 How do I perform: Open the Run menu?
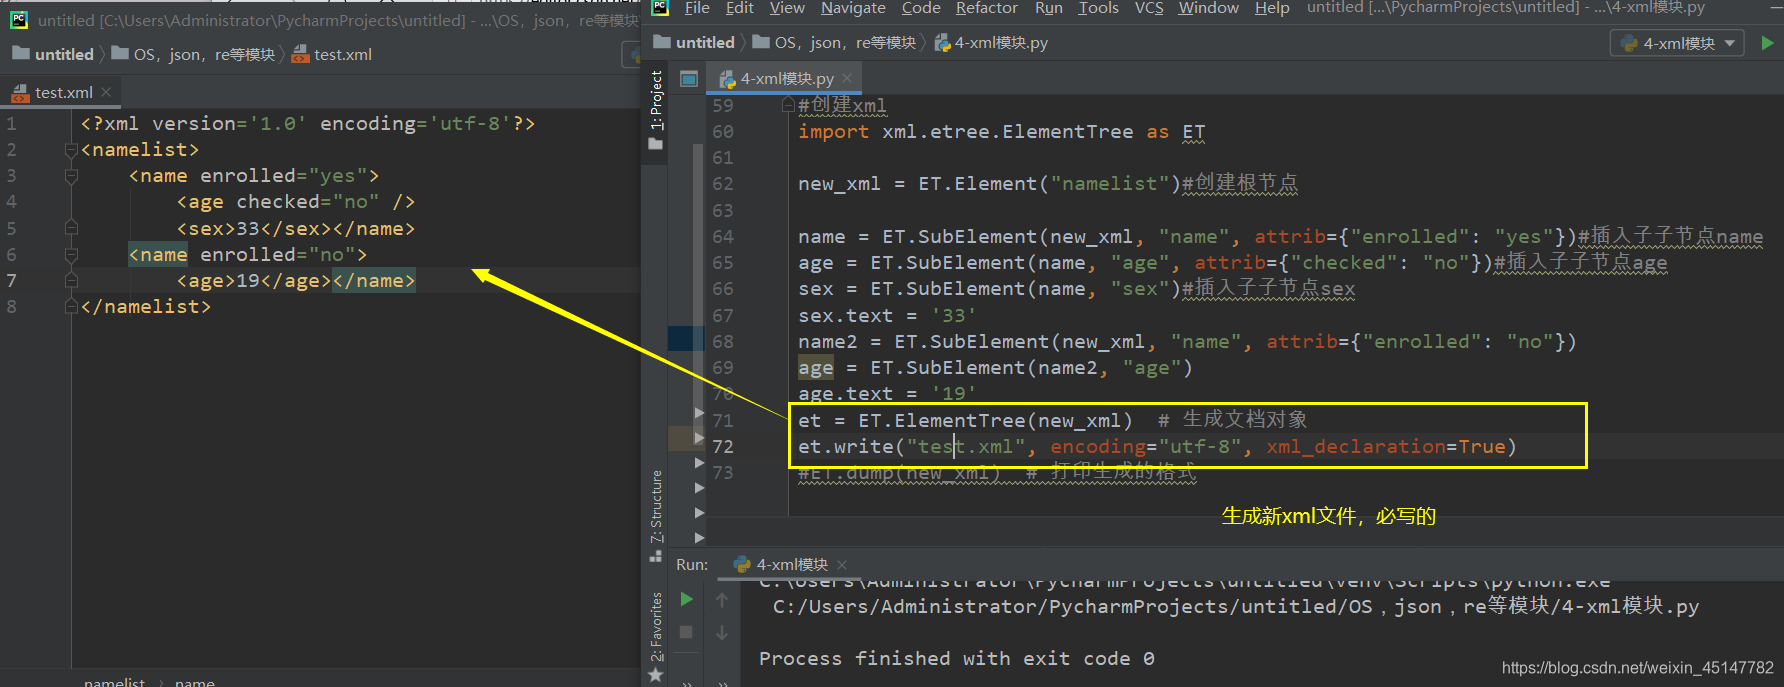point(1049,8)
